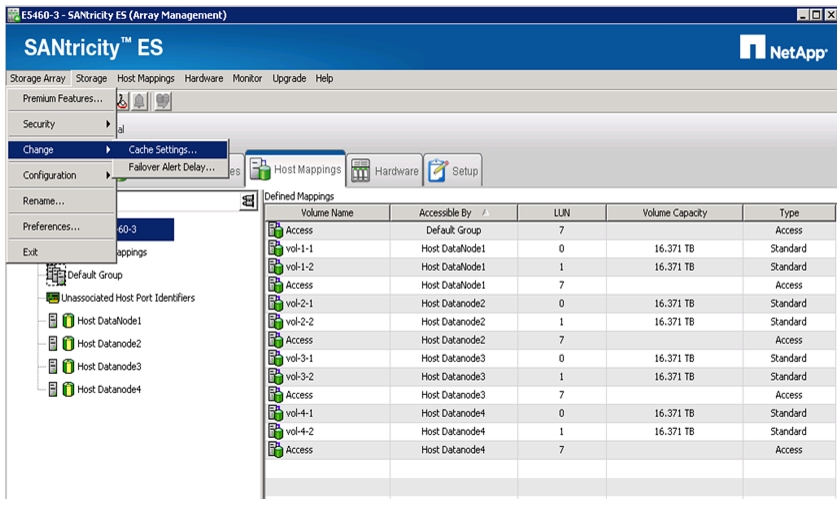The height and width of the screenshot is (529, 840).
Task: Sort by the Type column header
Action: [x=789, y=213]
